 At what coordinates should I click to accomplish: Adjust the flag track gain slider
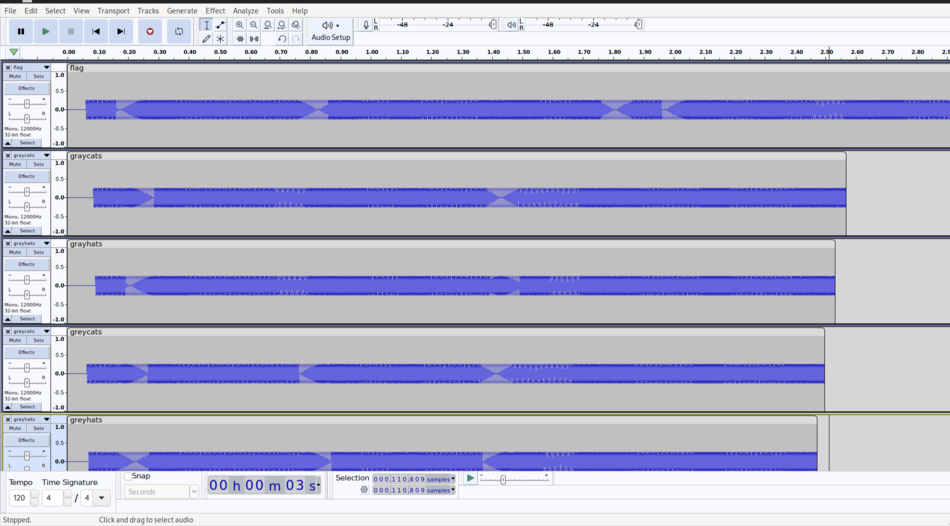click(26, 103)
